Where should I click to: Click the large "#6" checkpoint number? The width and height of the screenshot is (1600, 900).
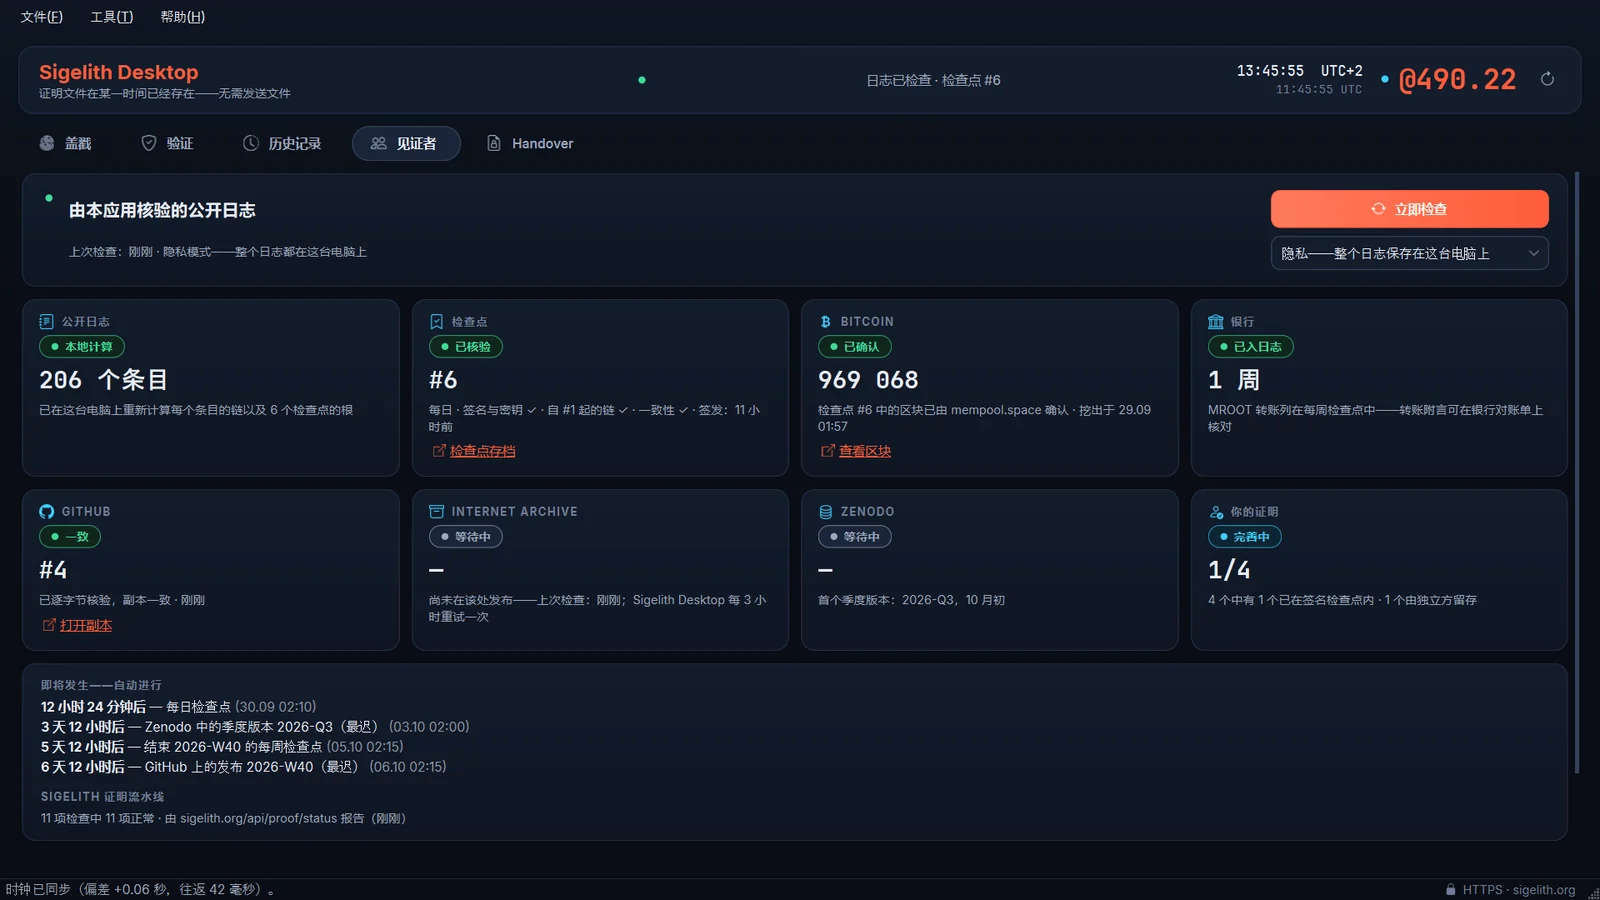click(x=443, y=380)
